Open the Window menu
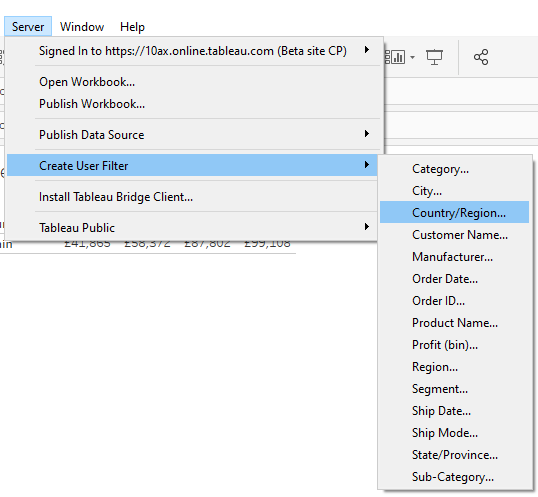 coord(82,26)
